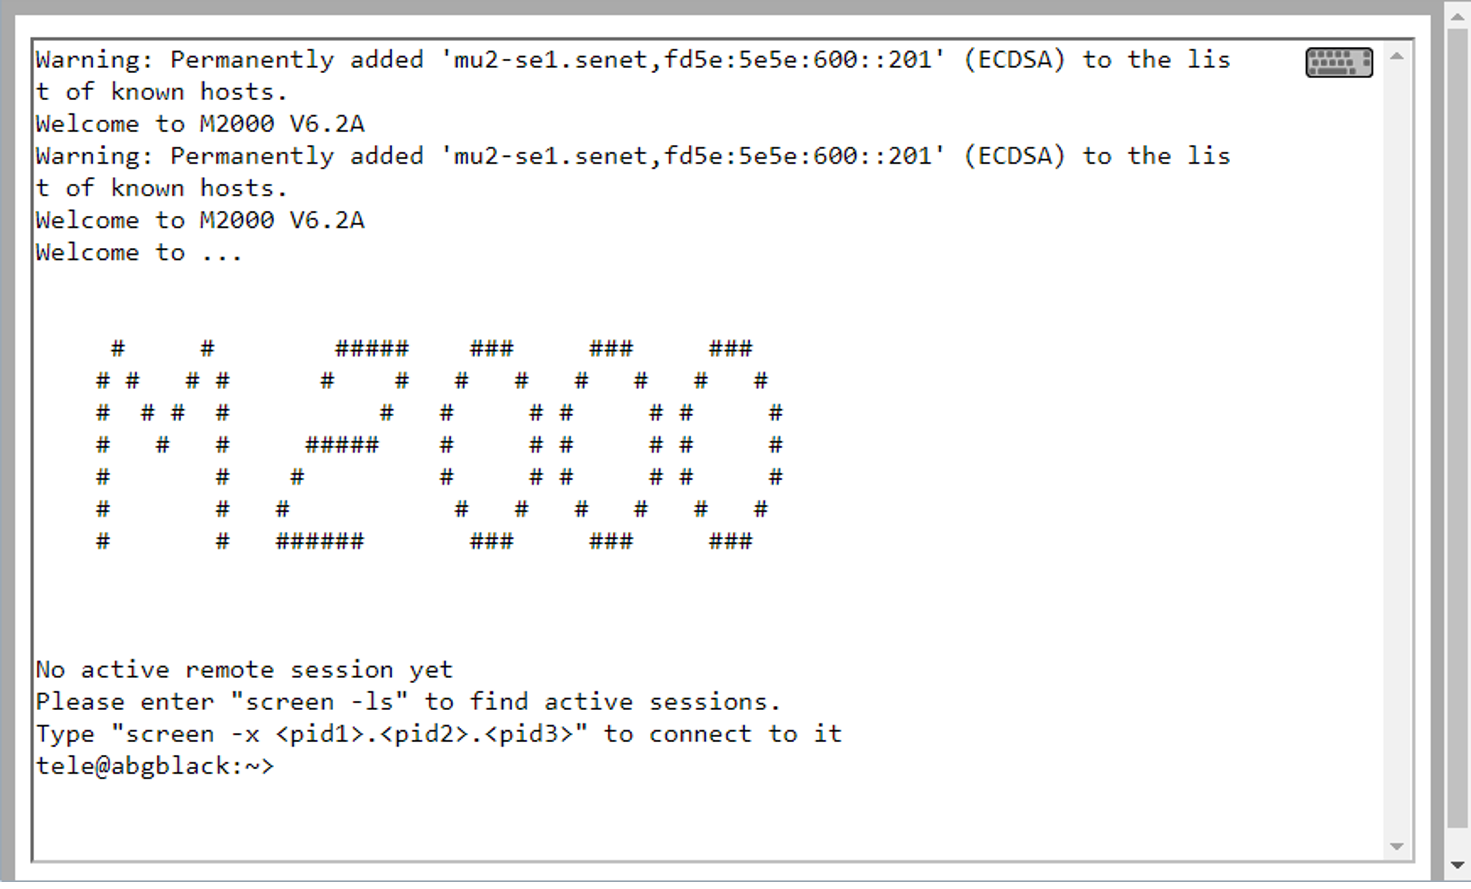The image size is (1471, 889).
Task: Click the terminal scrollbar down arrow
Action: pyautogui.click(x=1397, y=847)
